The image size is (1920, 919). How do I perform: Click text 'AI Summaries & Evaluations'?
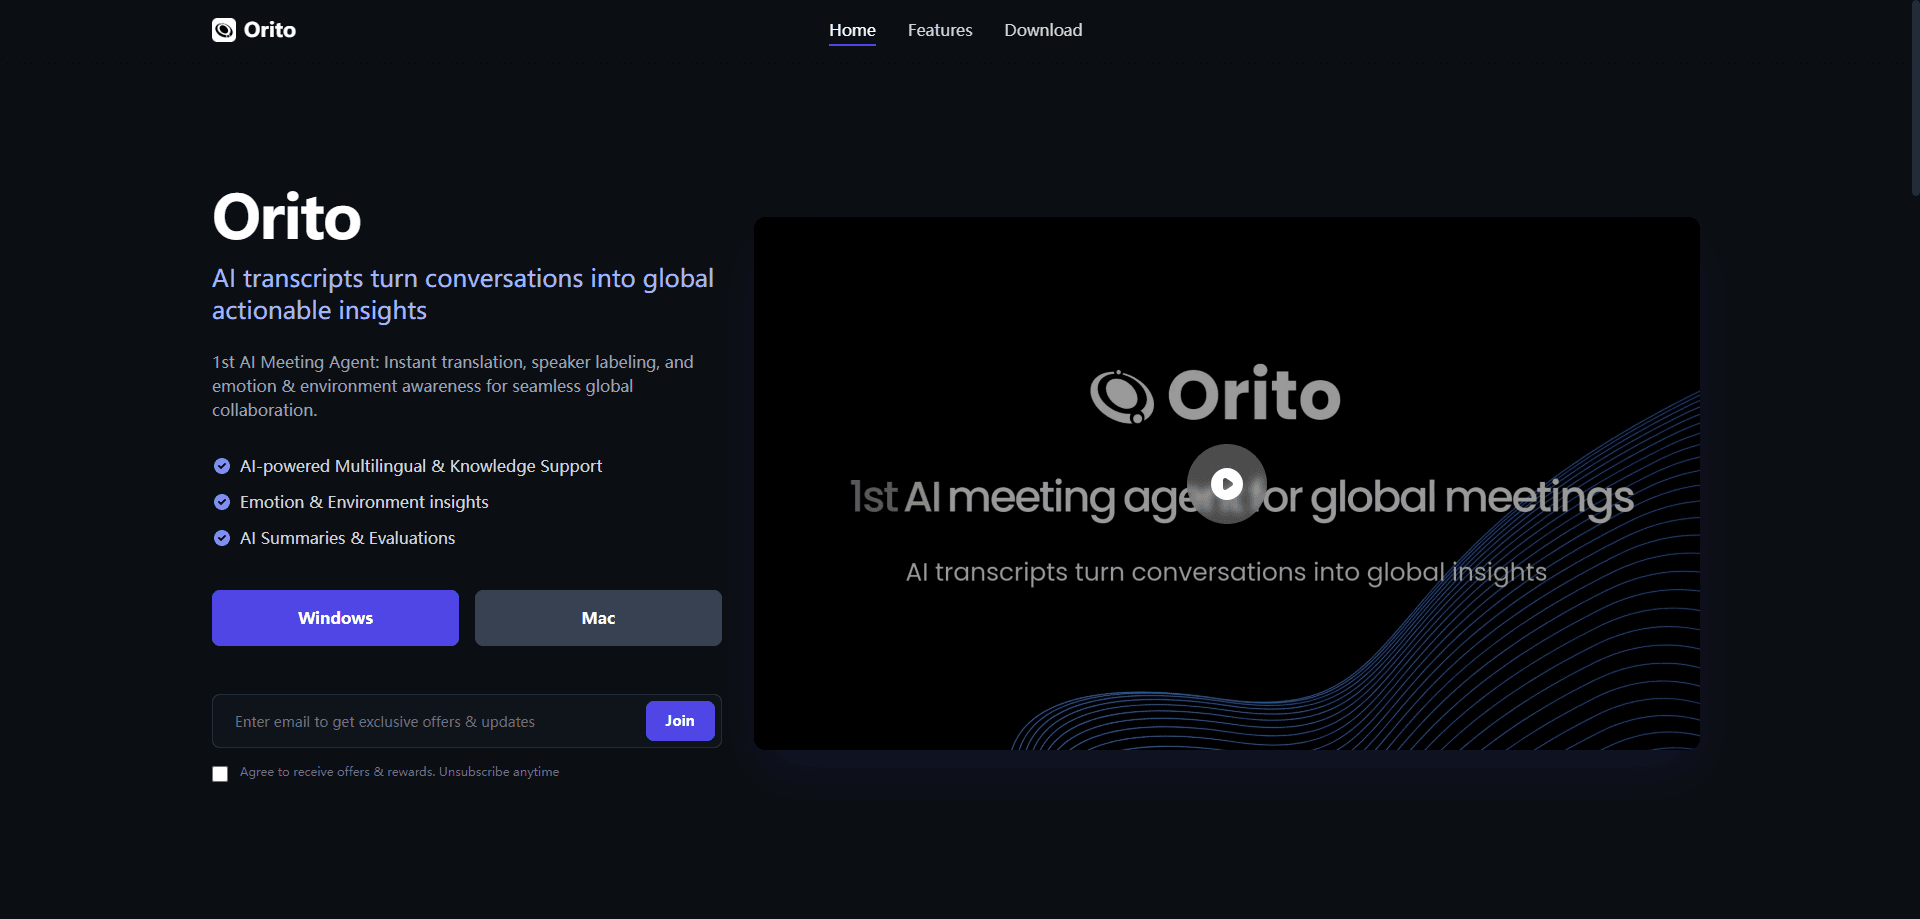tap(347, 538)
